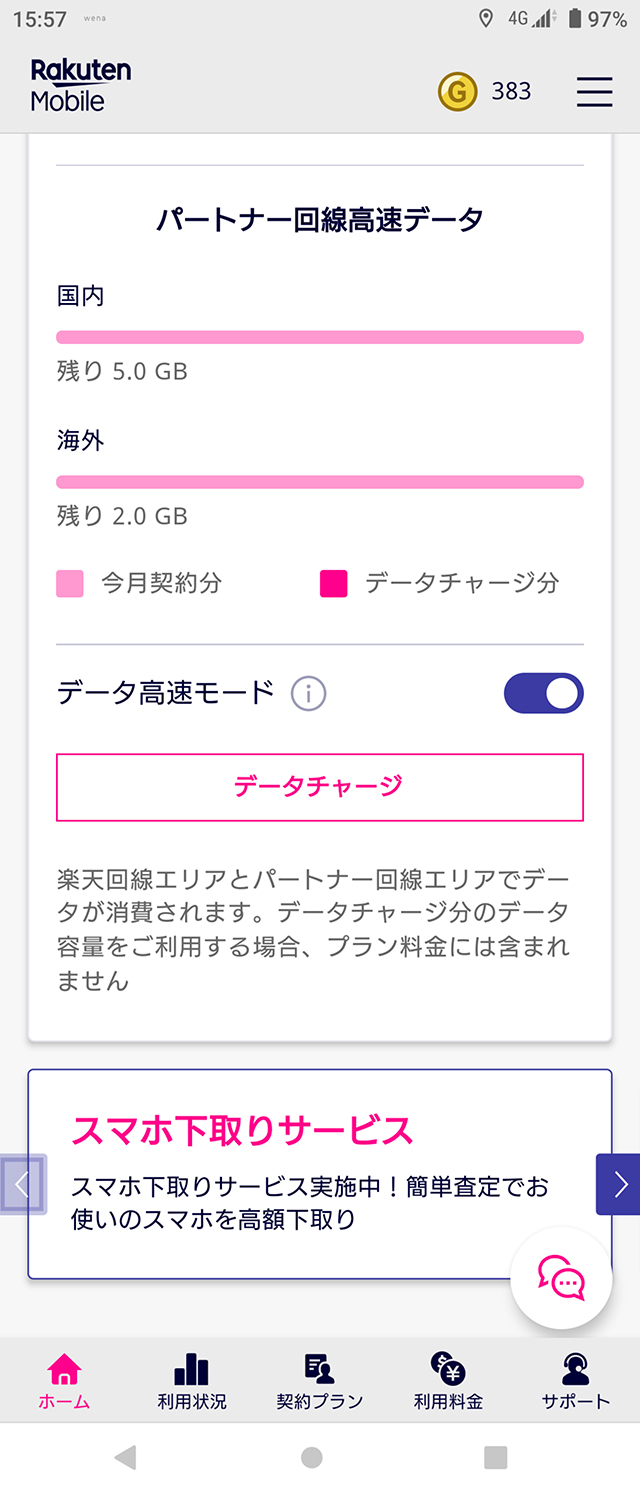
Task: Show info about データ高速モード
Action: tap(308, 693)
